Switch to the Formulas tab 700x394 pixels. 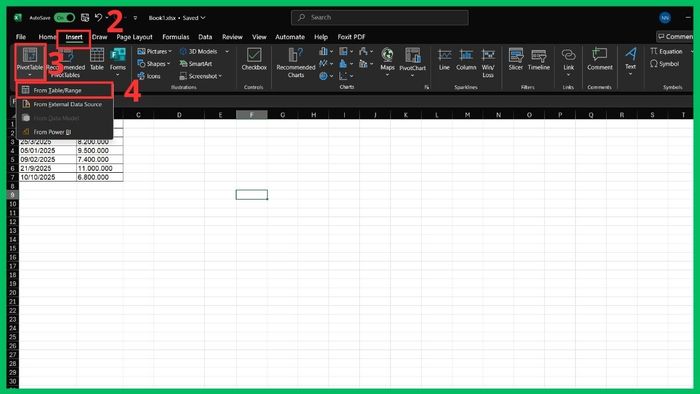(175, 37)
